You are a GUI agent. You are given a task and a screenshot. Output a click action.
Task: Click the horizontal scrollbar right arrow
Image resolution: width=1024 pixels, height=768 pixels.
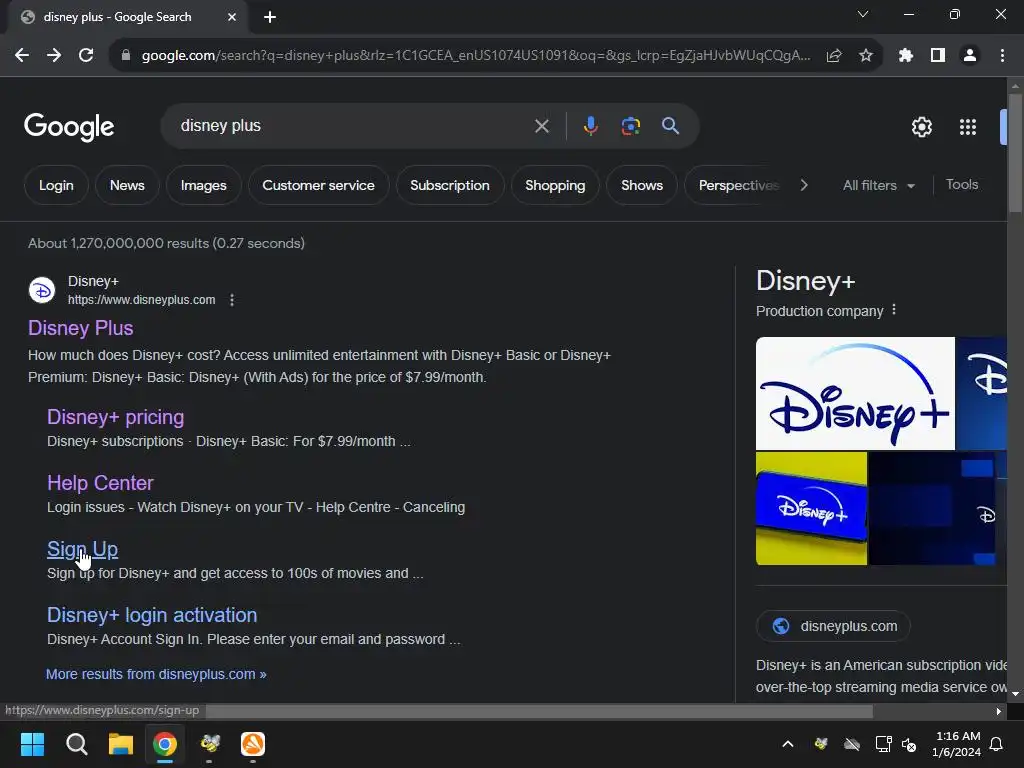pos(998,711)
